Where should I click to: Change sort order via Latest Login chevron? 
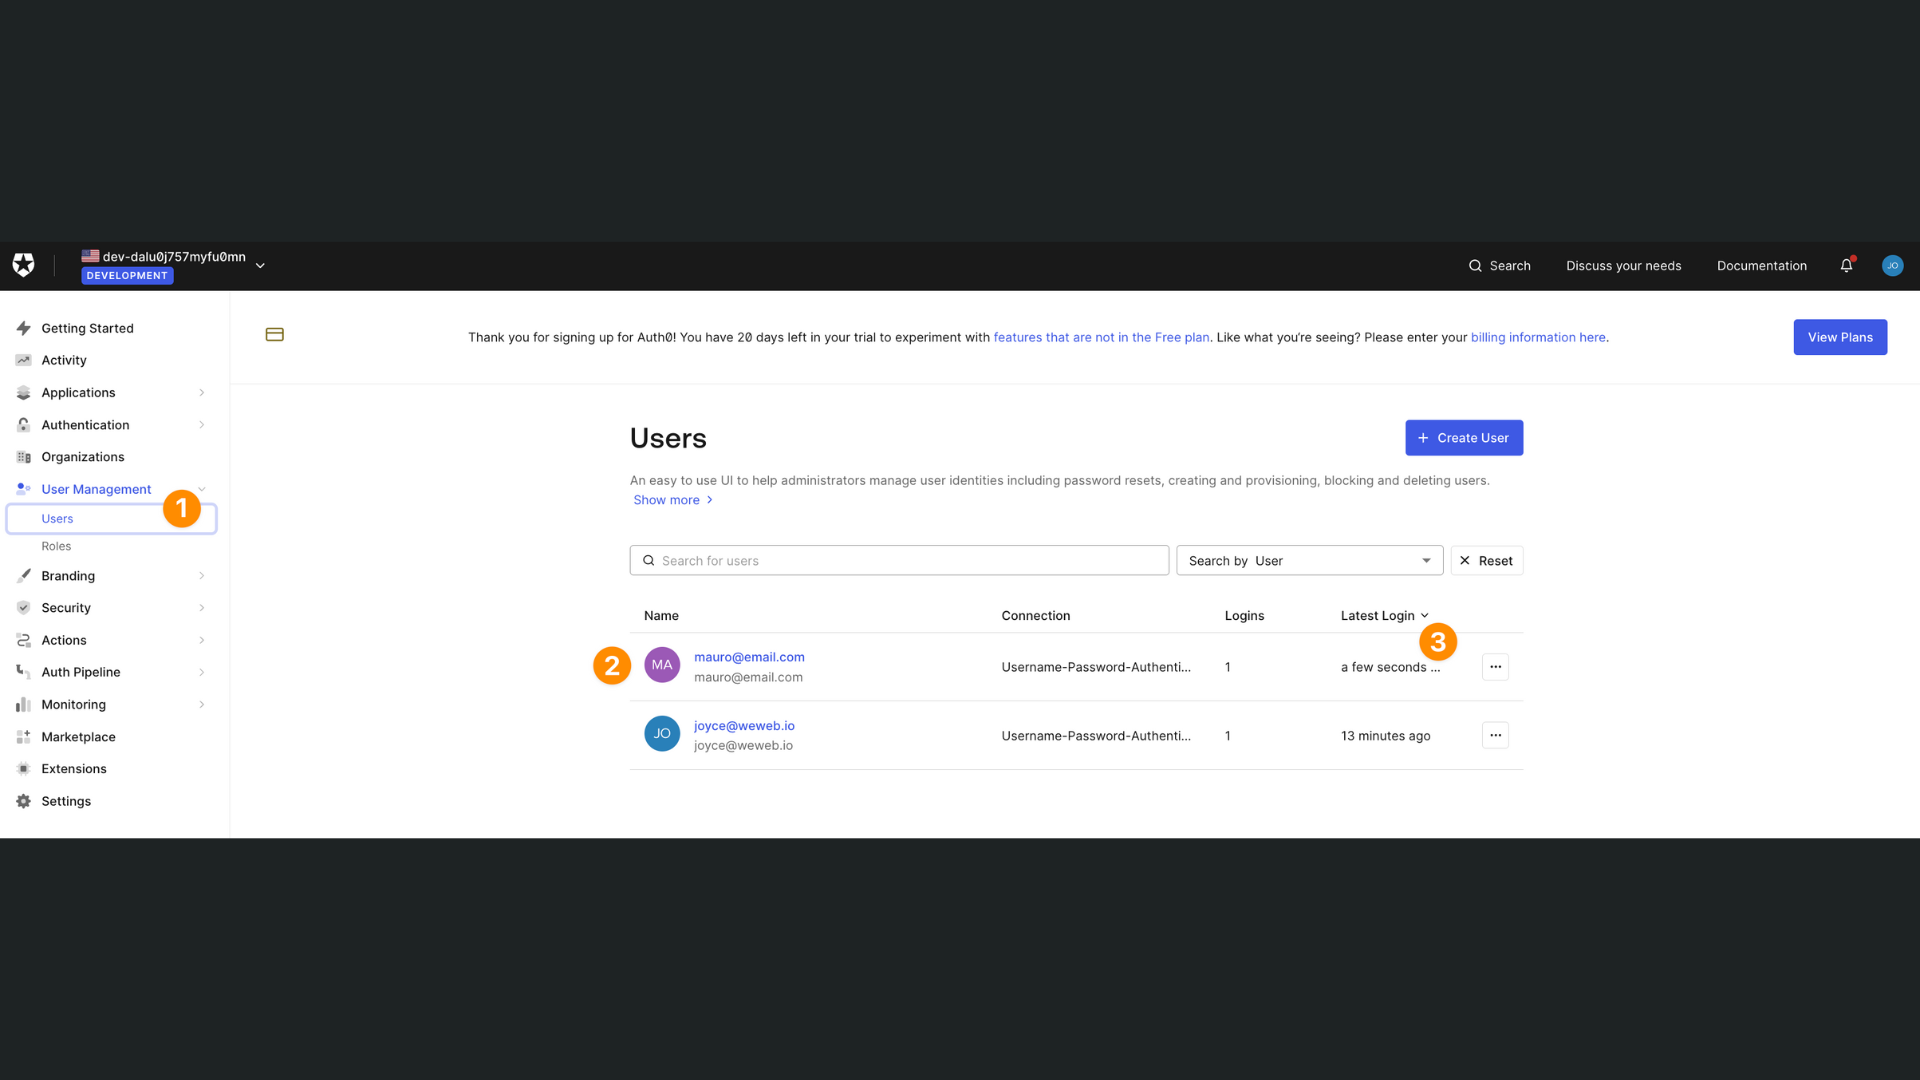point(1426,615)
